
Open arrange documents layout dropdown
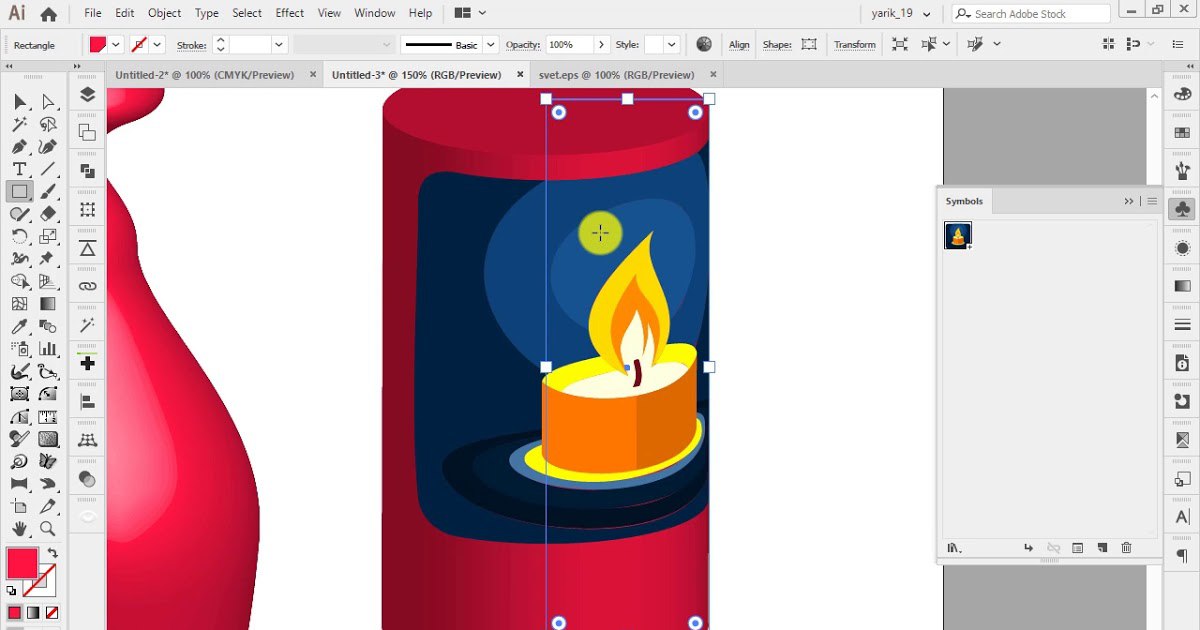tap(470, 13)
